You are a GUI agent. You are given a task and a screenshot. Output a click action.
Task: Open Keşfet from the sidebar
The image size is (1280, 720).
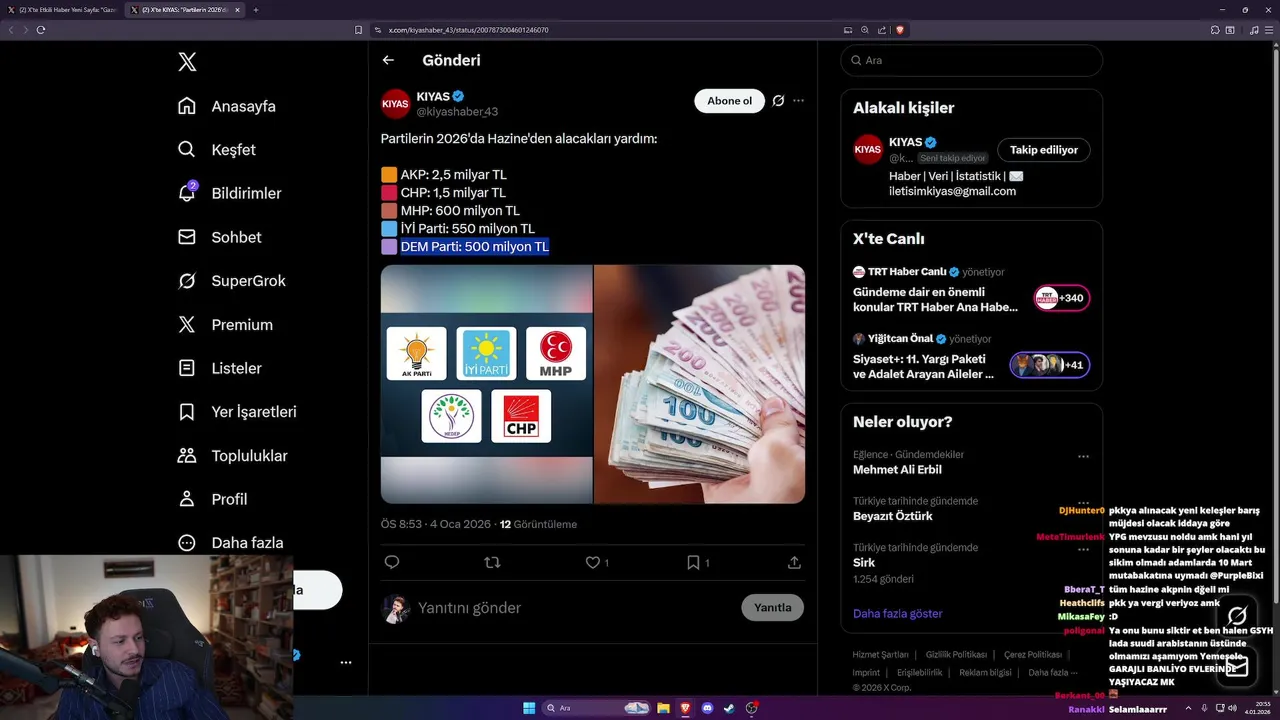[x=216, y=150]
